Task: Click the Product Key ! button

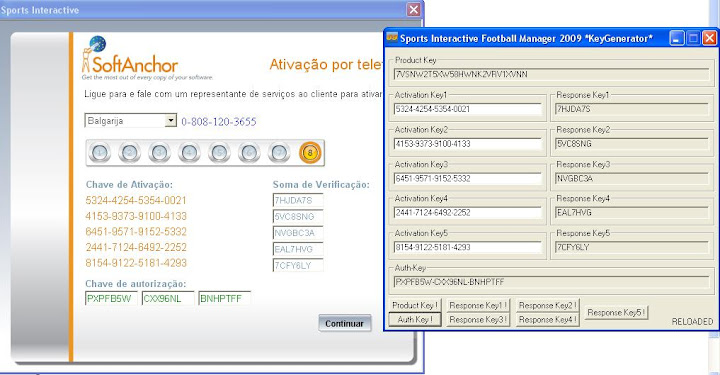Action: (415, 305)
